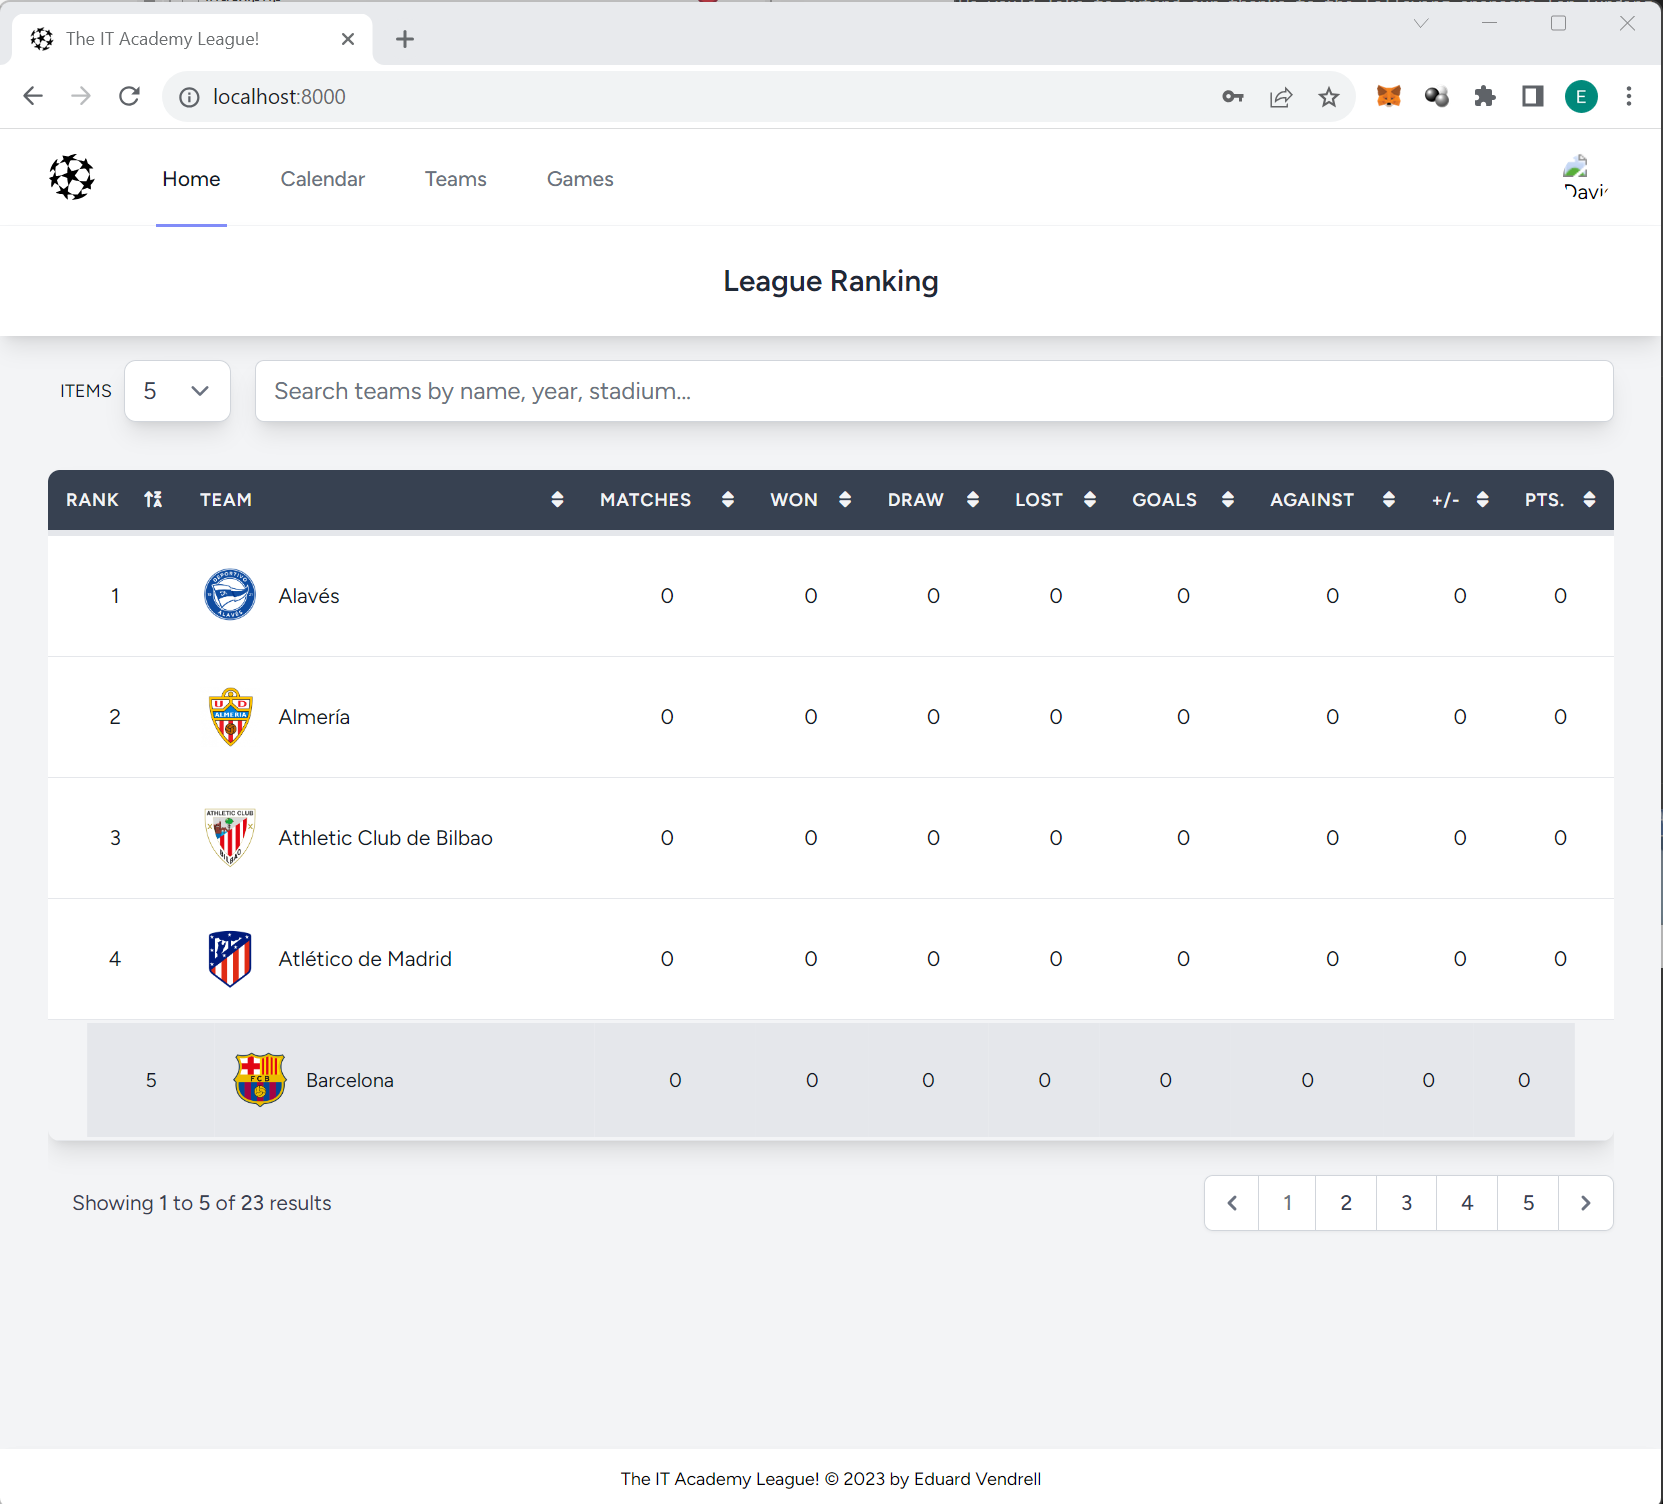Screen dimensions: 1663x1504
Task: Click the browser extensions puzzle icon
Action: [1485, 96]
